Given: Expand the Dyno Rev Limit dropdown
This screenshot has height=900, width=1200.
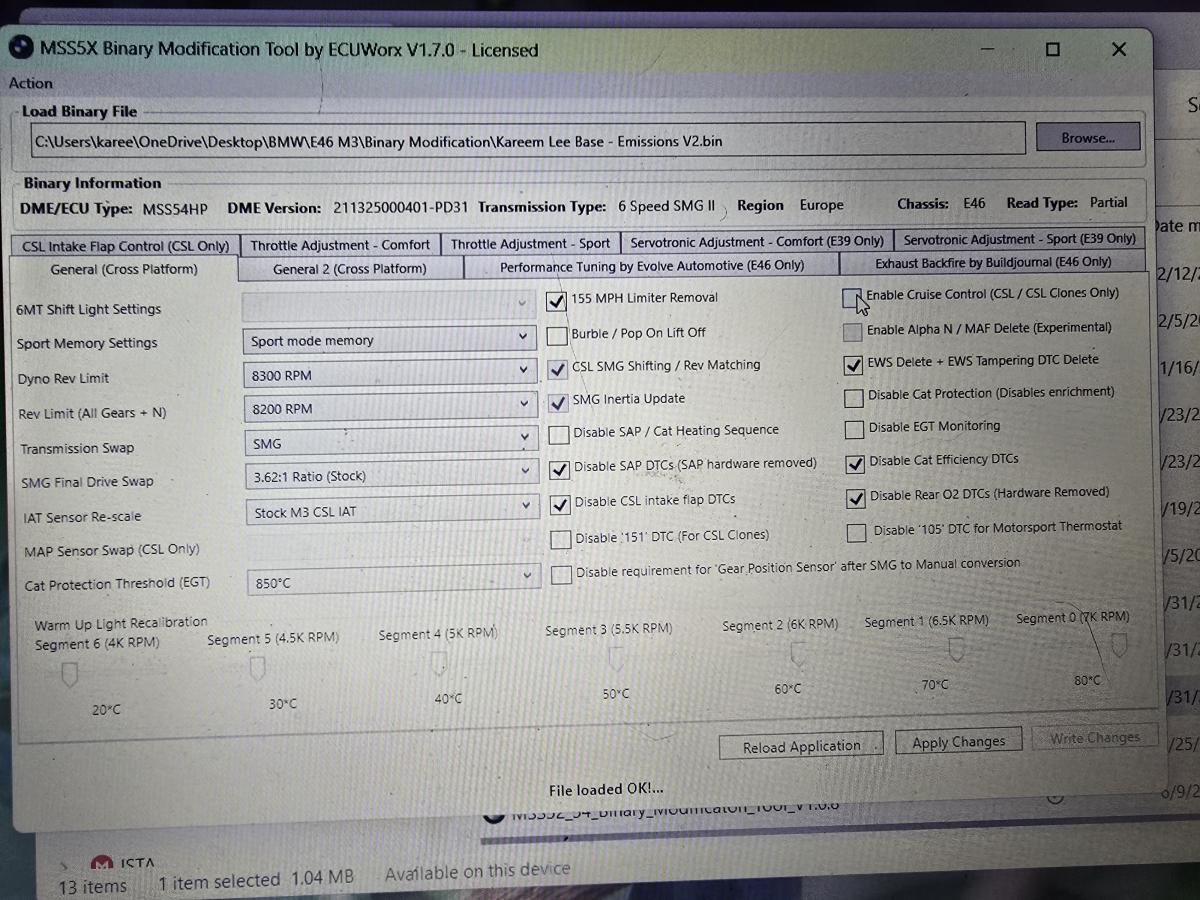Looking at the screenshot, I should (389, 374).
